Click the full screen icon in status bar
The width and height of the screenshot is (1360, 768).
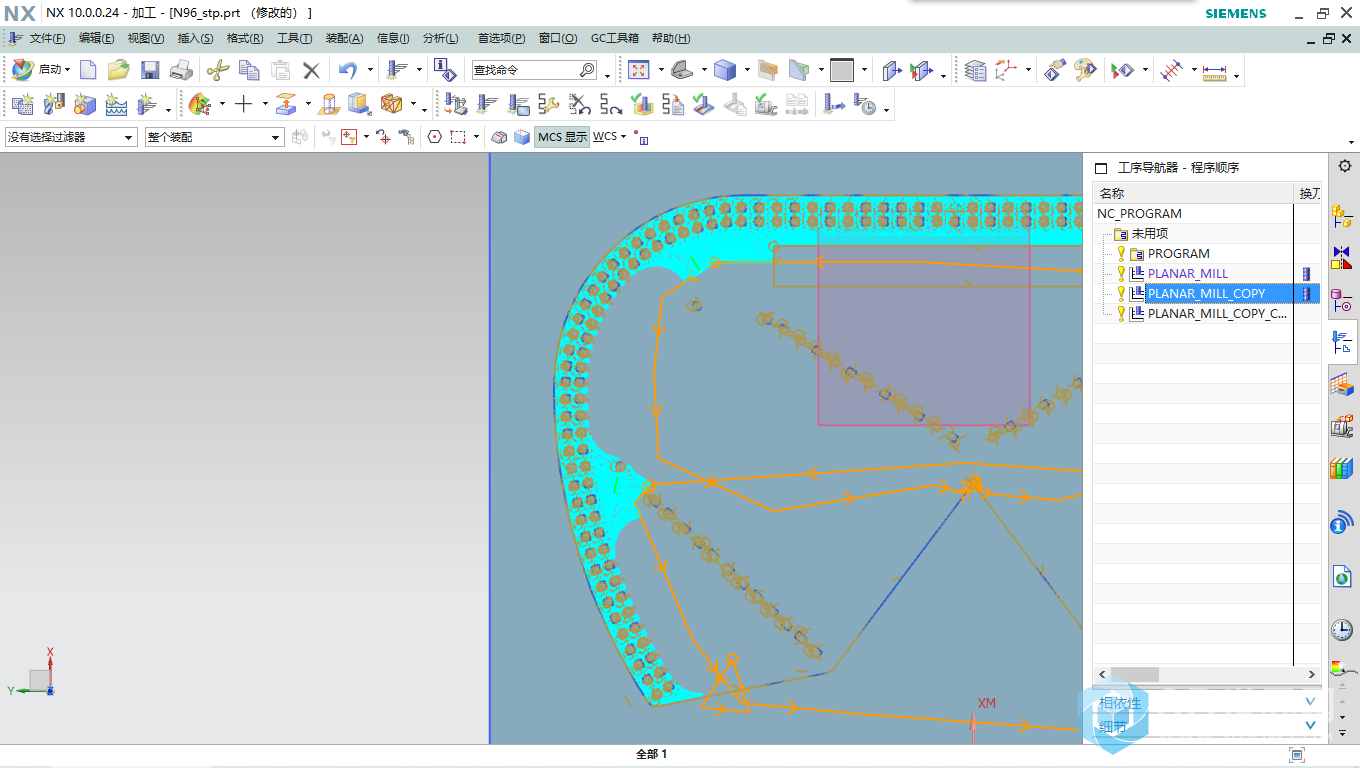tap(1297, 754)
